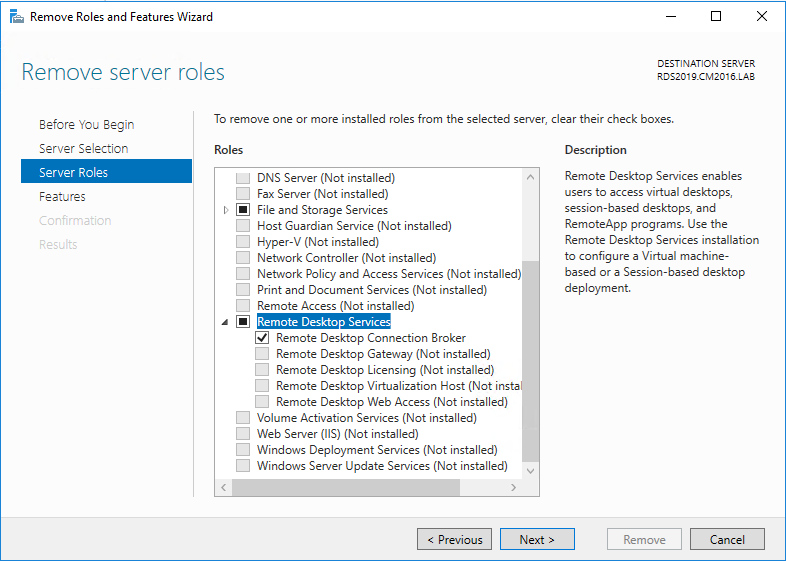Toggle the Remote Desktop Services checkbox

pos(243,322)
